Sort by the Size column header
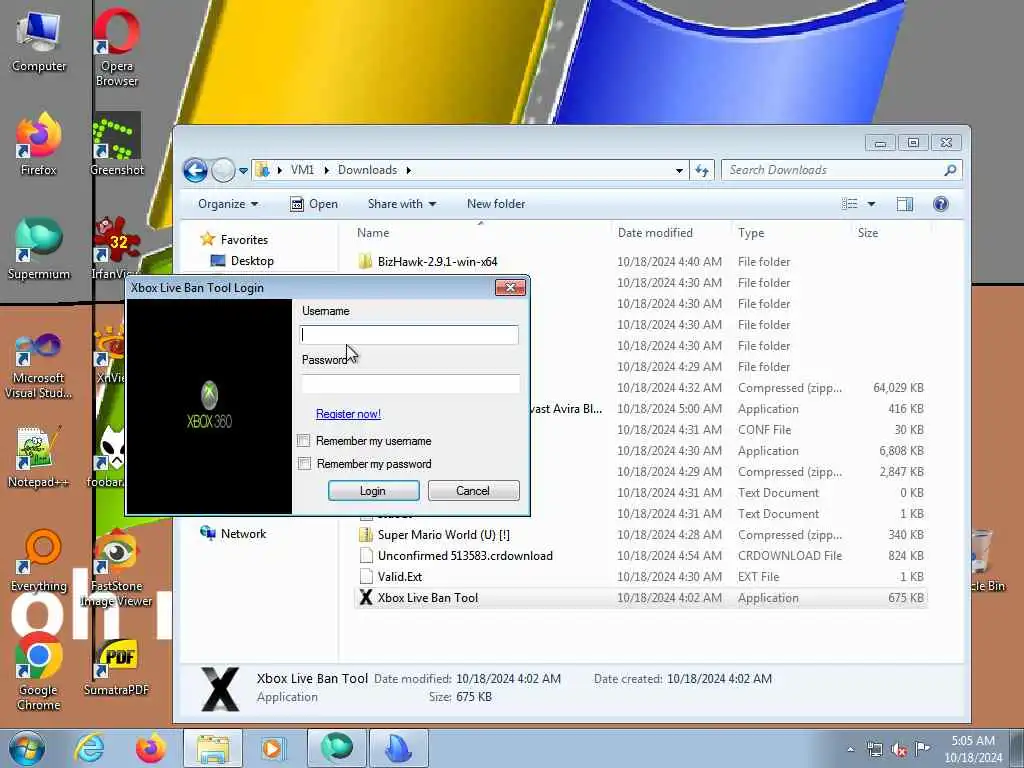Viewport: 1024px width, 768px height. (867, 232)
